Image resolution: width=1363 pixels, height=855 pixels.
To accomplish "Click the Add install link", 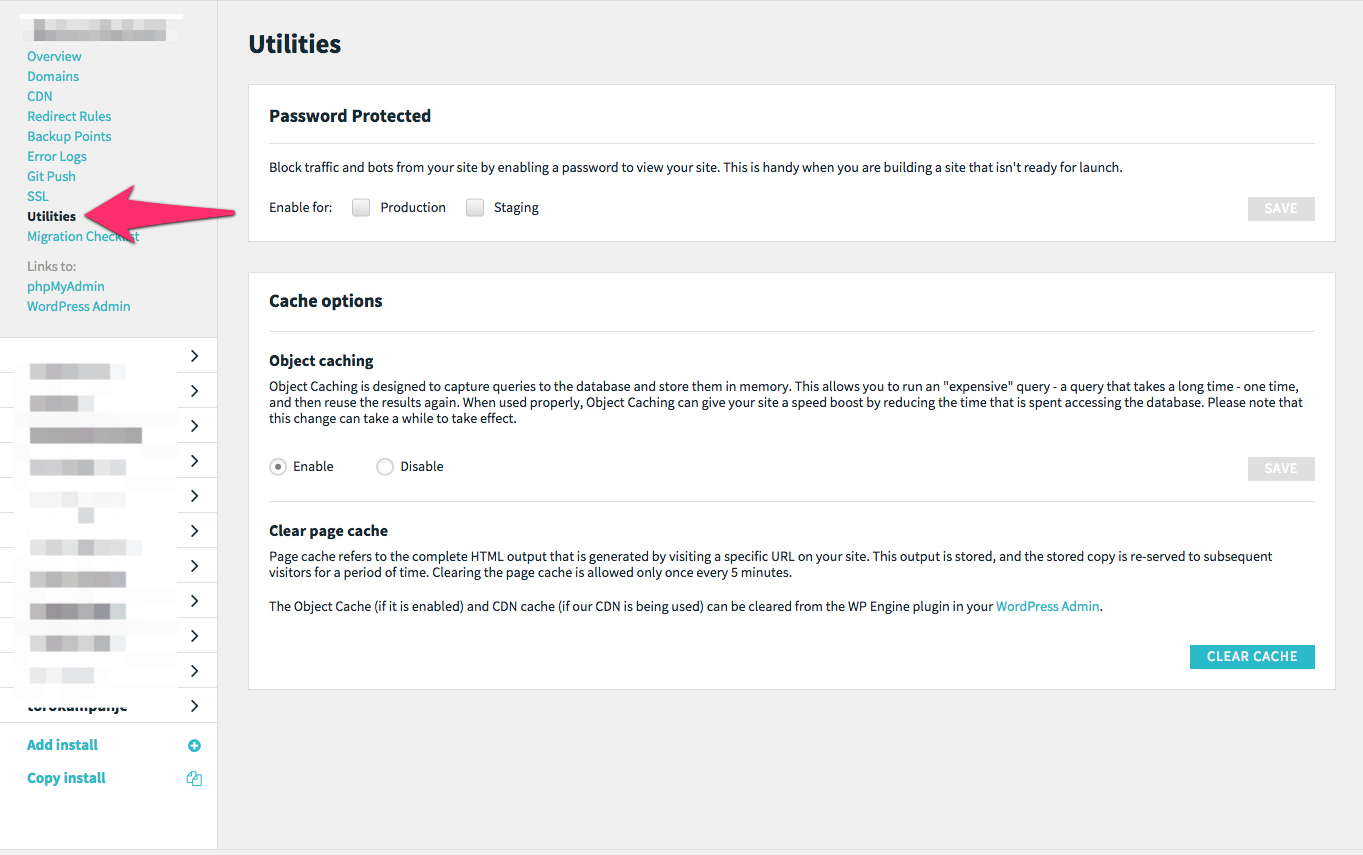I will (x=62, y=745).
